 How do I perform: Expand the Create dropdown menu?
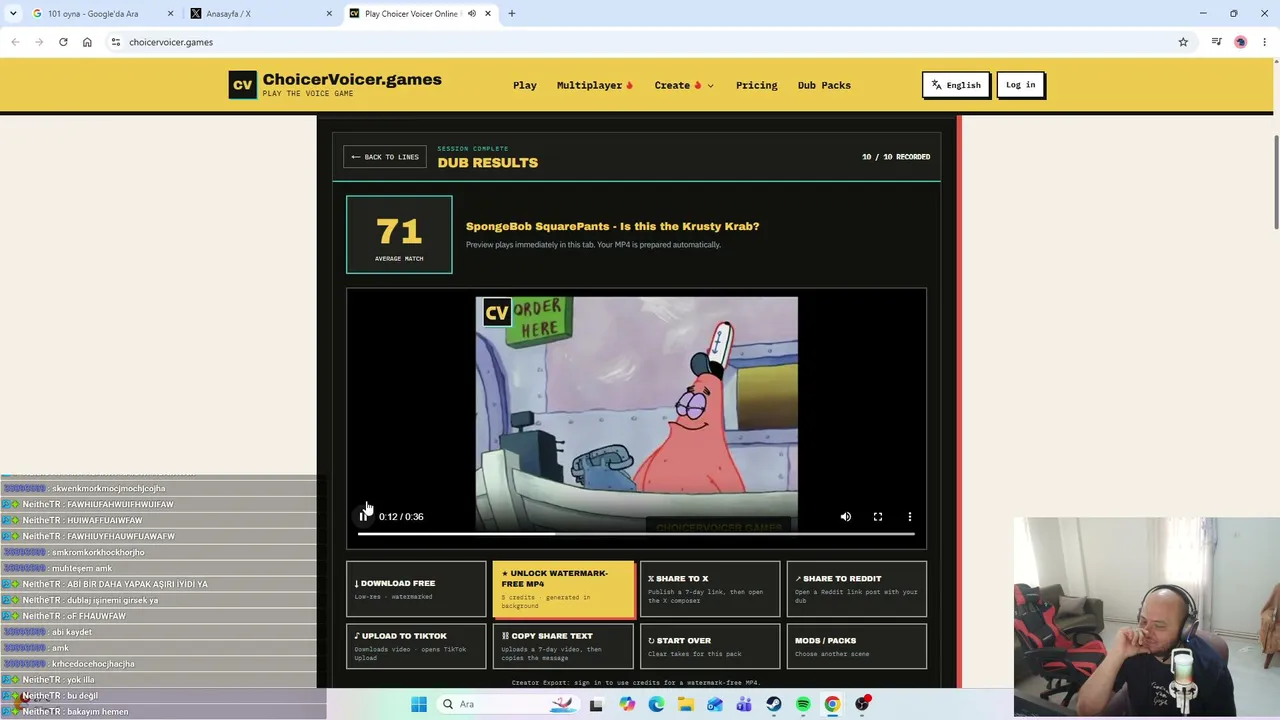point(684,85)
